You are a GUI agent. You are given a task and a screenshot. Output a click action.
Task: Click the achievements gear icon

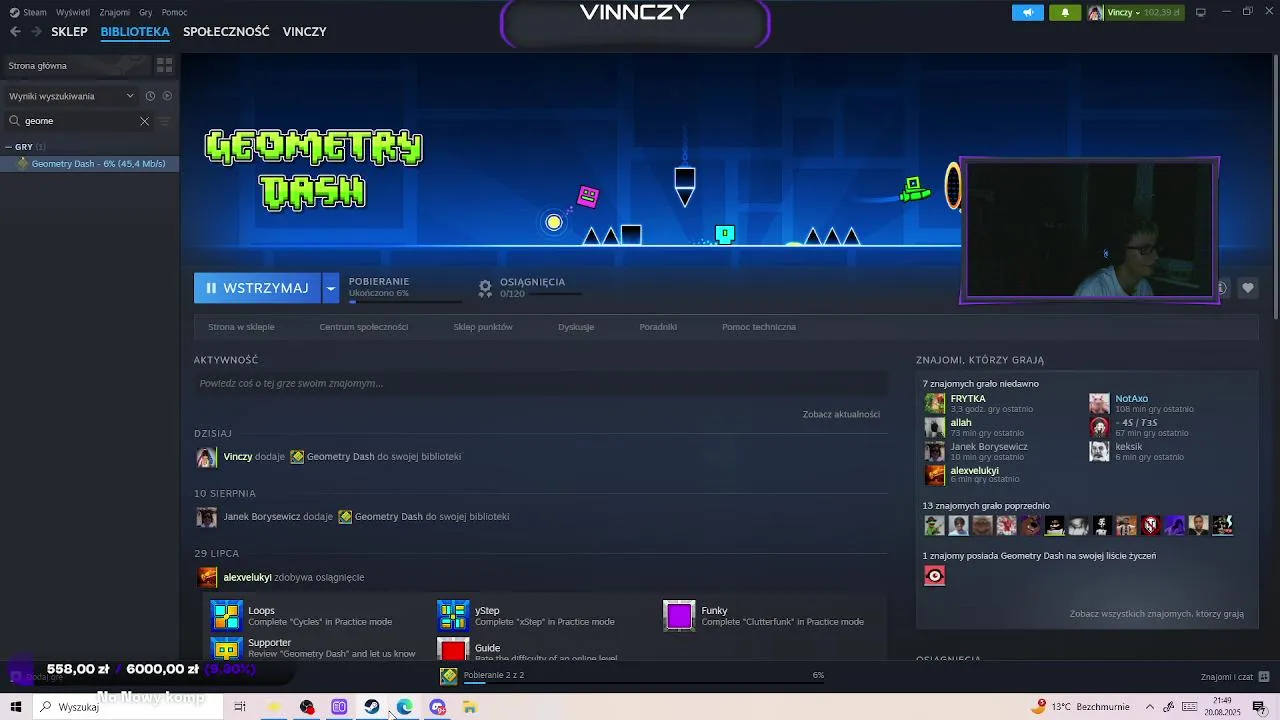pyautogui.click(x=485, y=288)
